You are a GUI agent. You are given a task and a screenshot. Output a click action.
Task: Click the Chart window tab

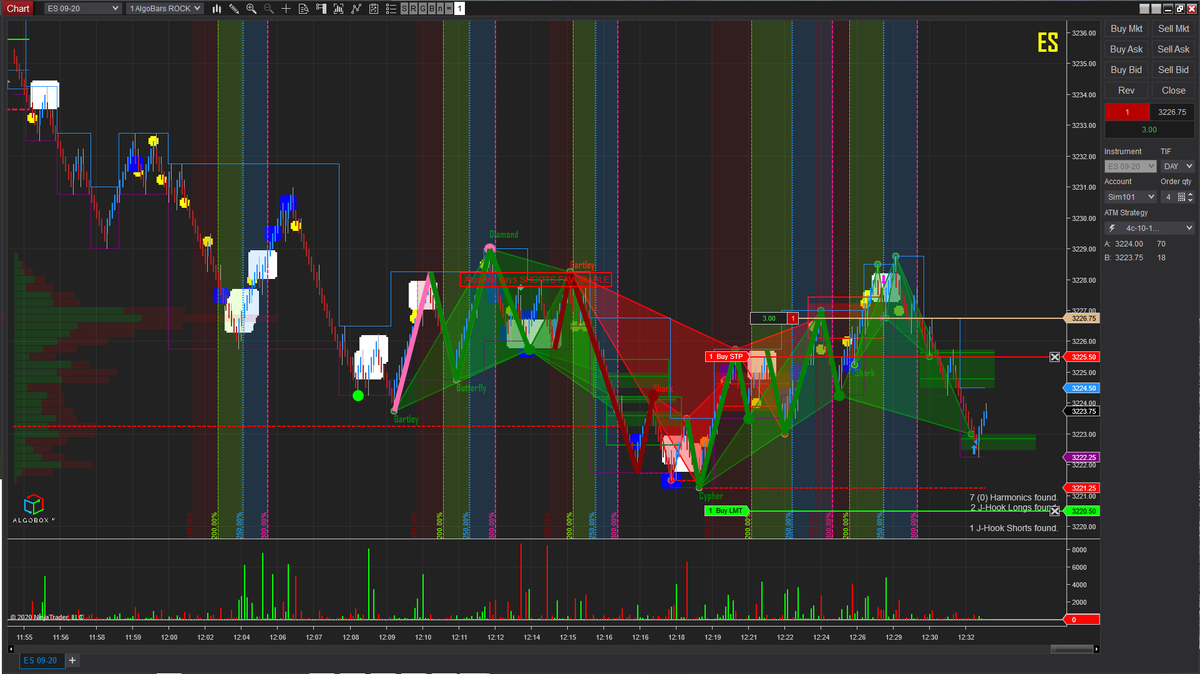[x=19, y=9]
